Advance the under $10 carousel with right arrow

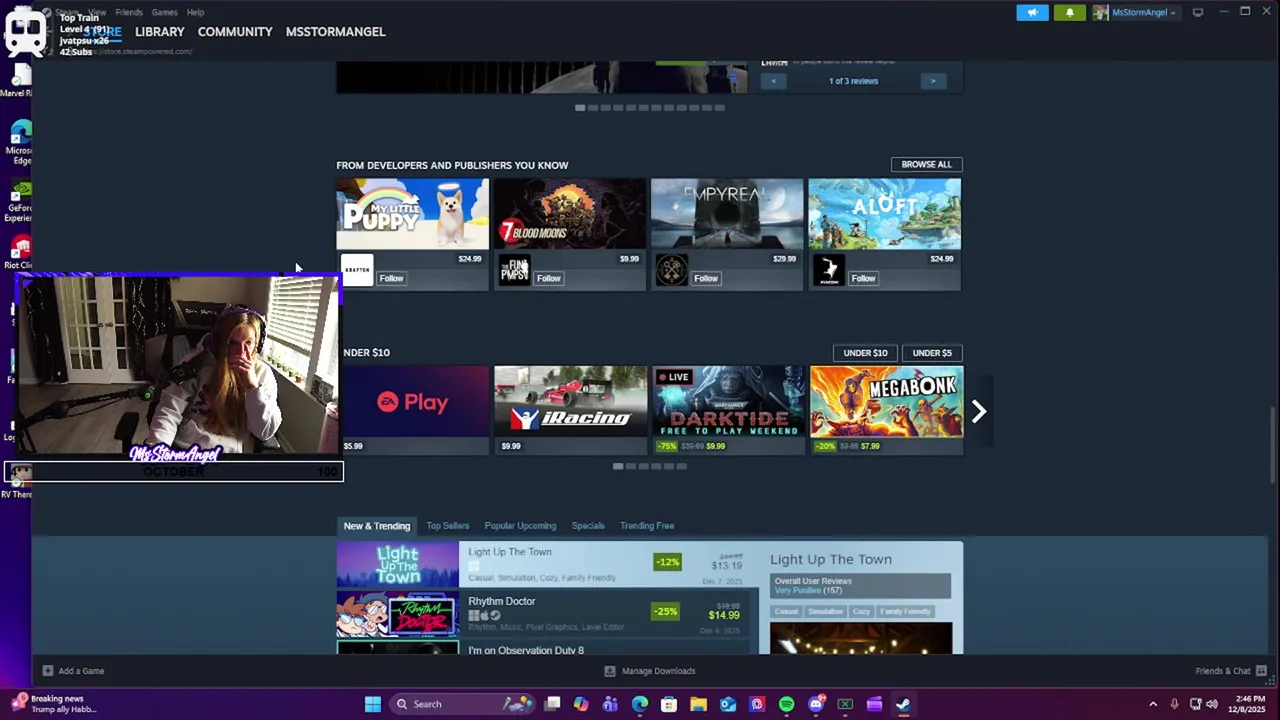coord(979,411)
